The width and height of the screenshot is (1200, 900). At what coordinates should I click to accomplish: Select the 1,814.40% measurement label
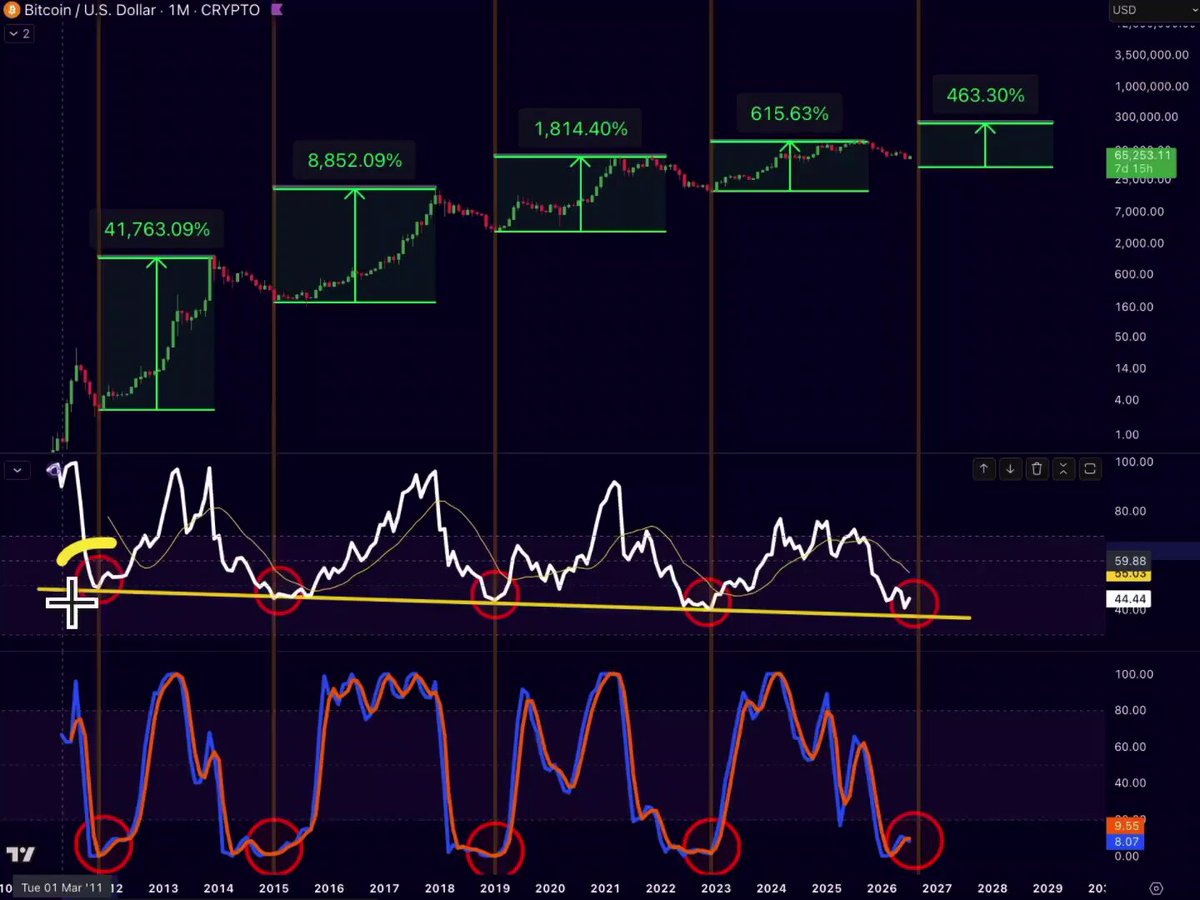[581, 129]
